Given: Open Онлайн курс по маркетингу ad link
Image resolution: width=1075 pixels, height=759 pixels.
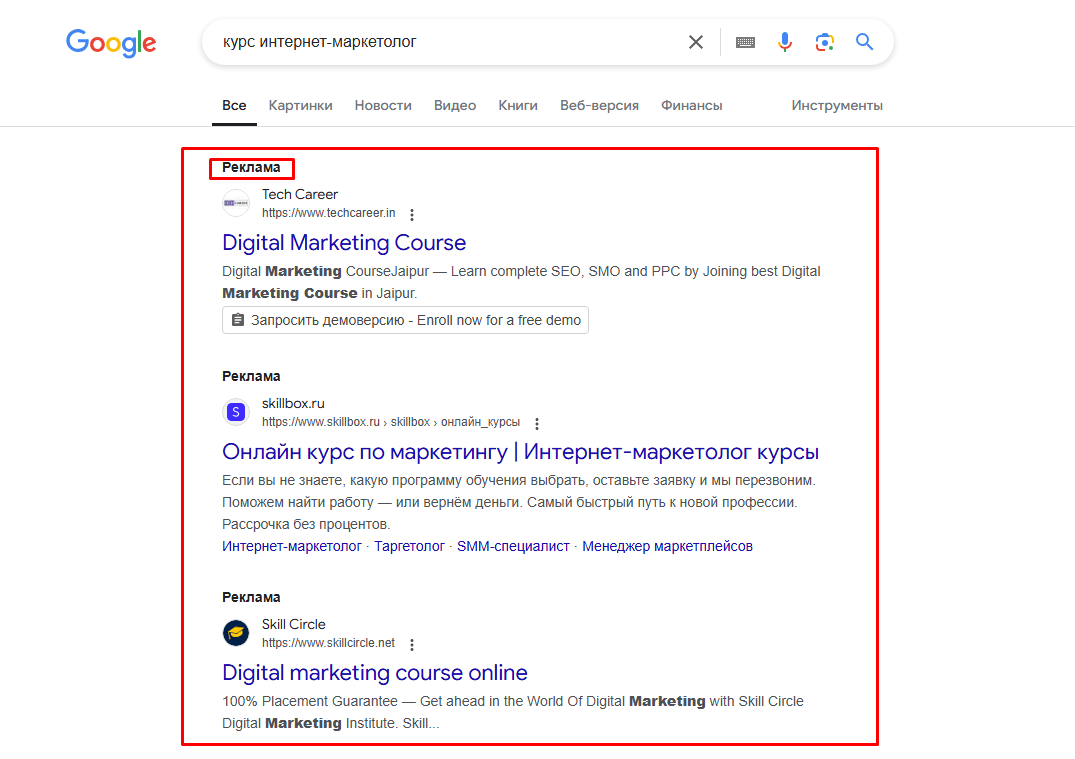Looking at the screenshot, I should click(520, 452).
